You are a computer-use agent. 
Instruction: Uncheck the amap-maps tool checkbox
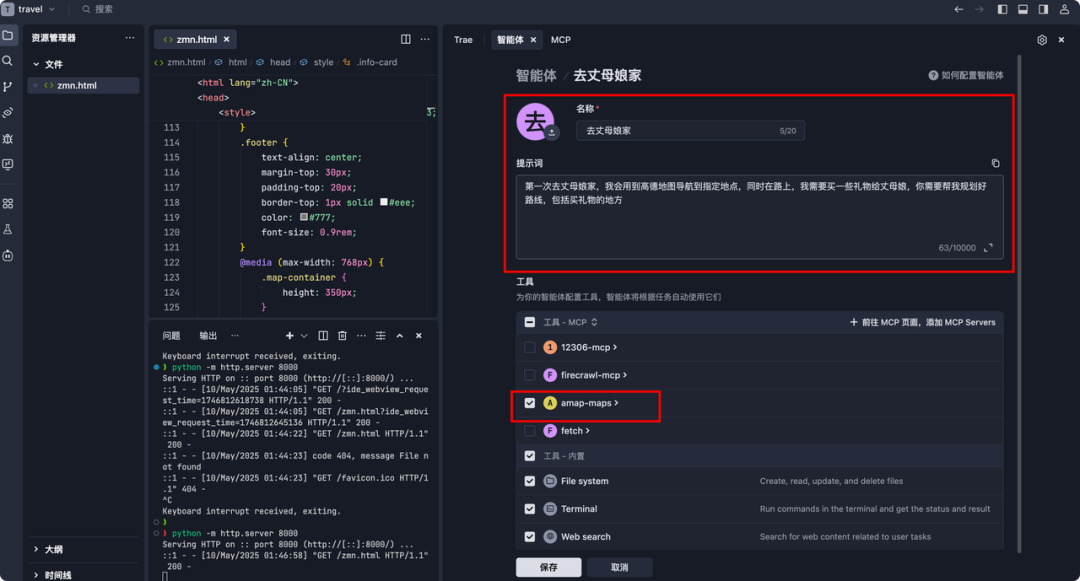click(x=530, y=403)
